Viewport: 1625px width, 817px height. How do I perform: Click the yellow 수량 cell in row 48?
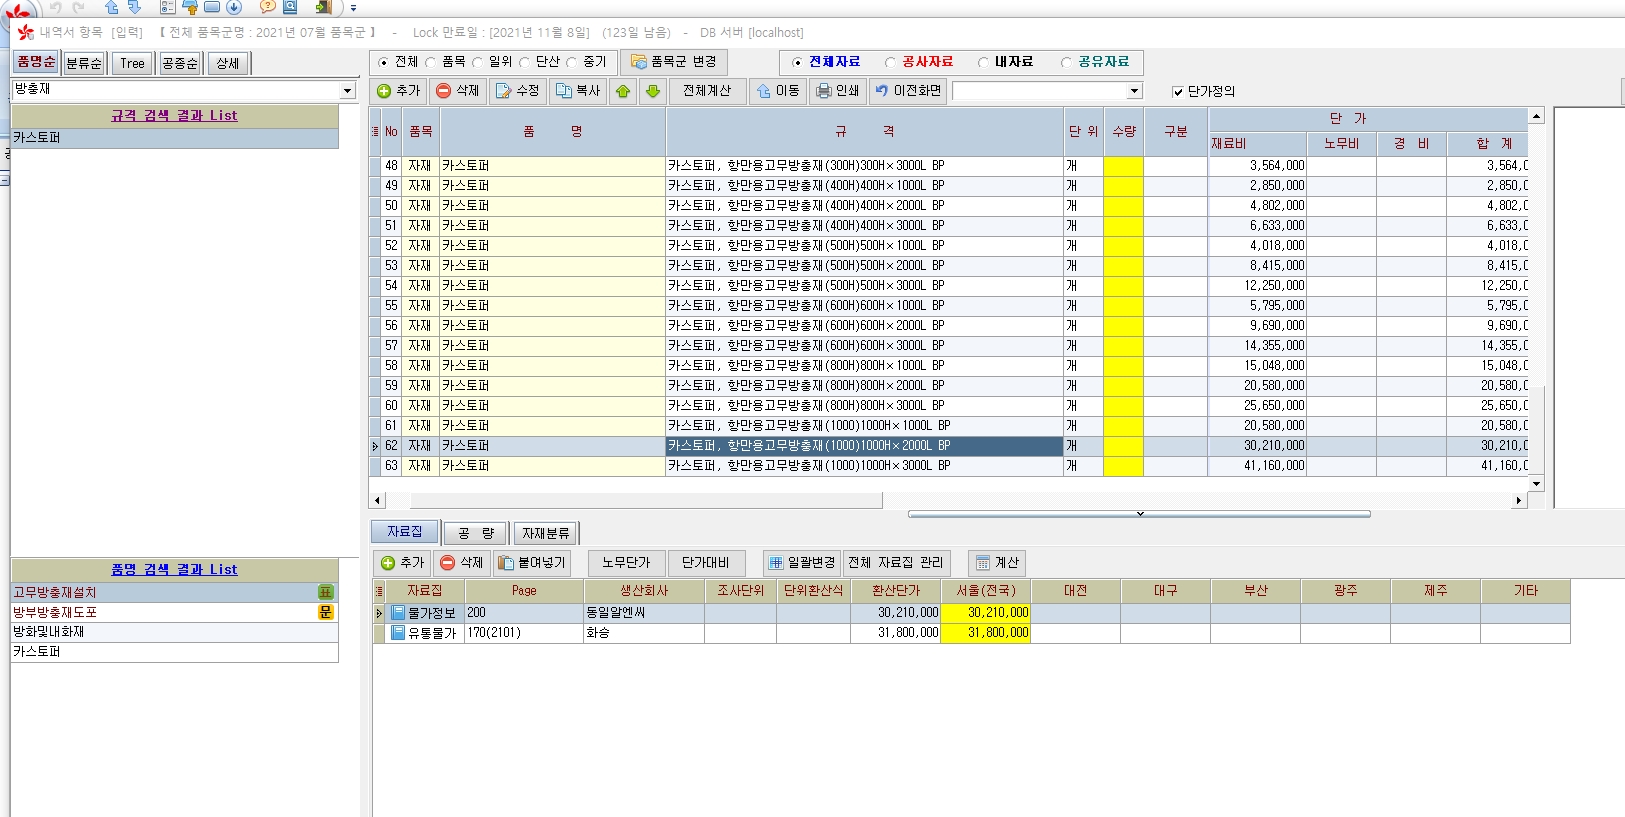(x=1123, y=166)
